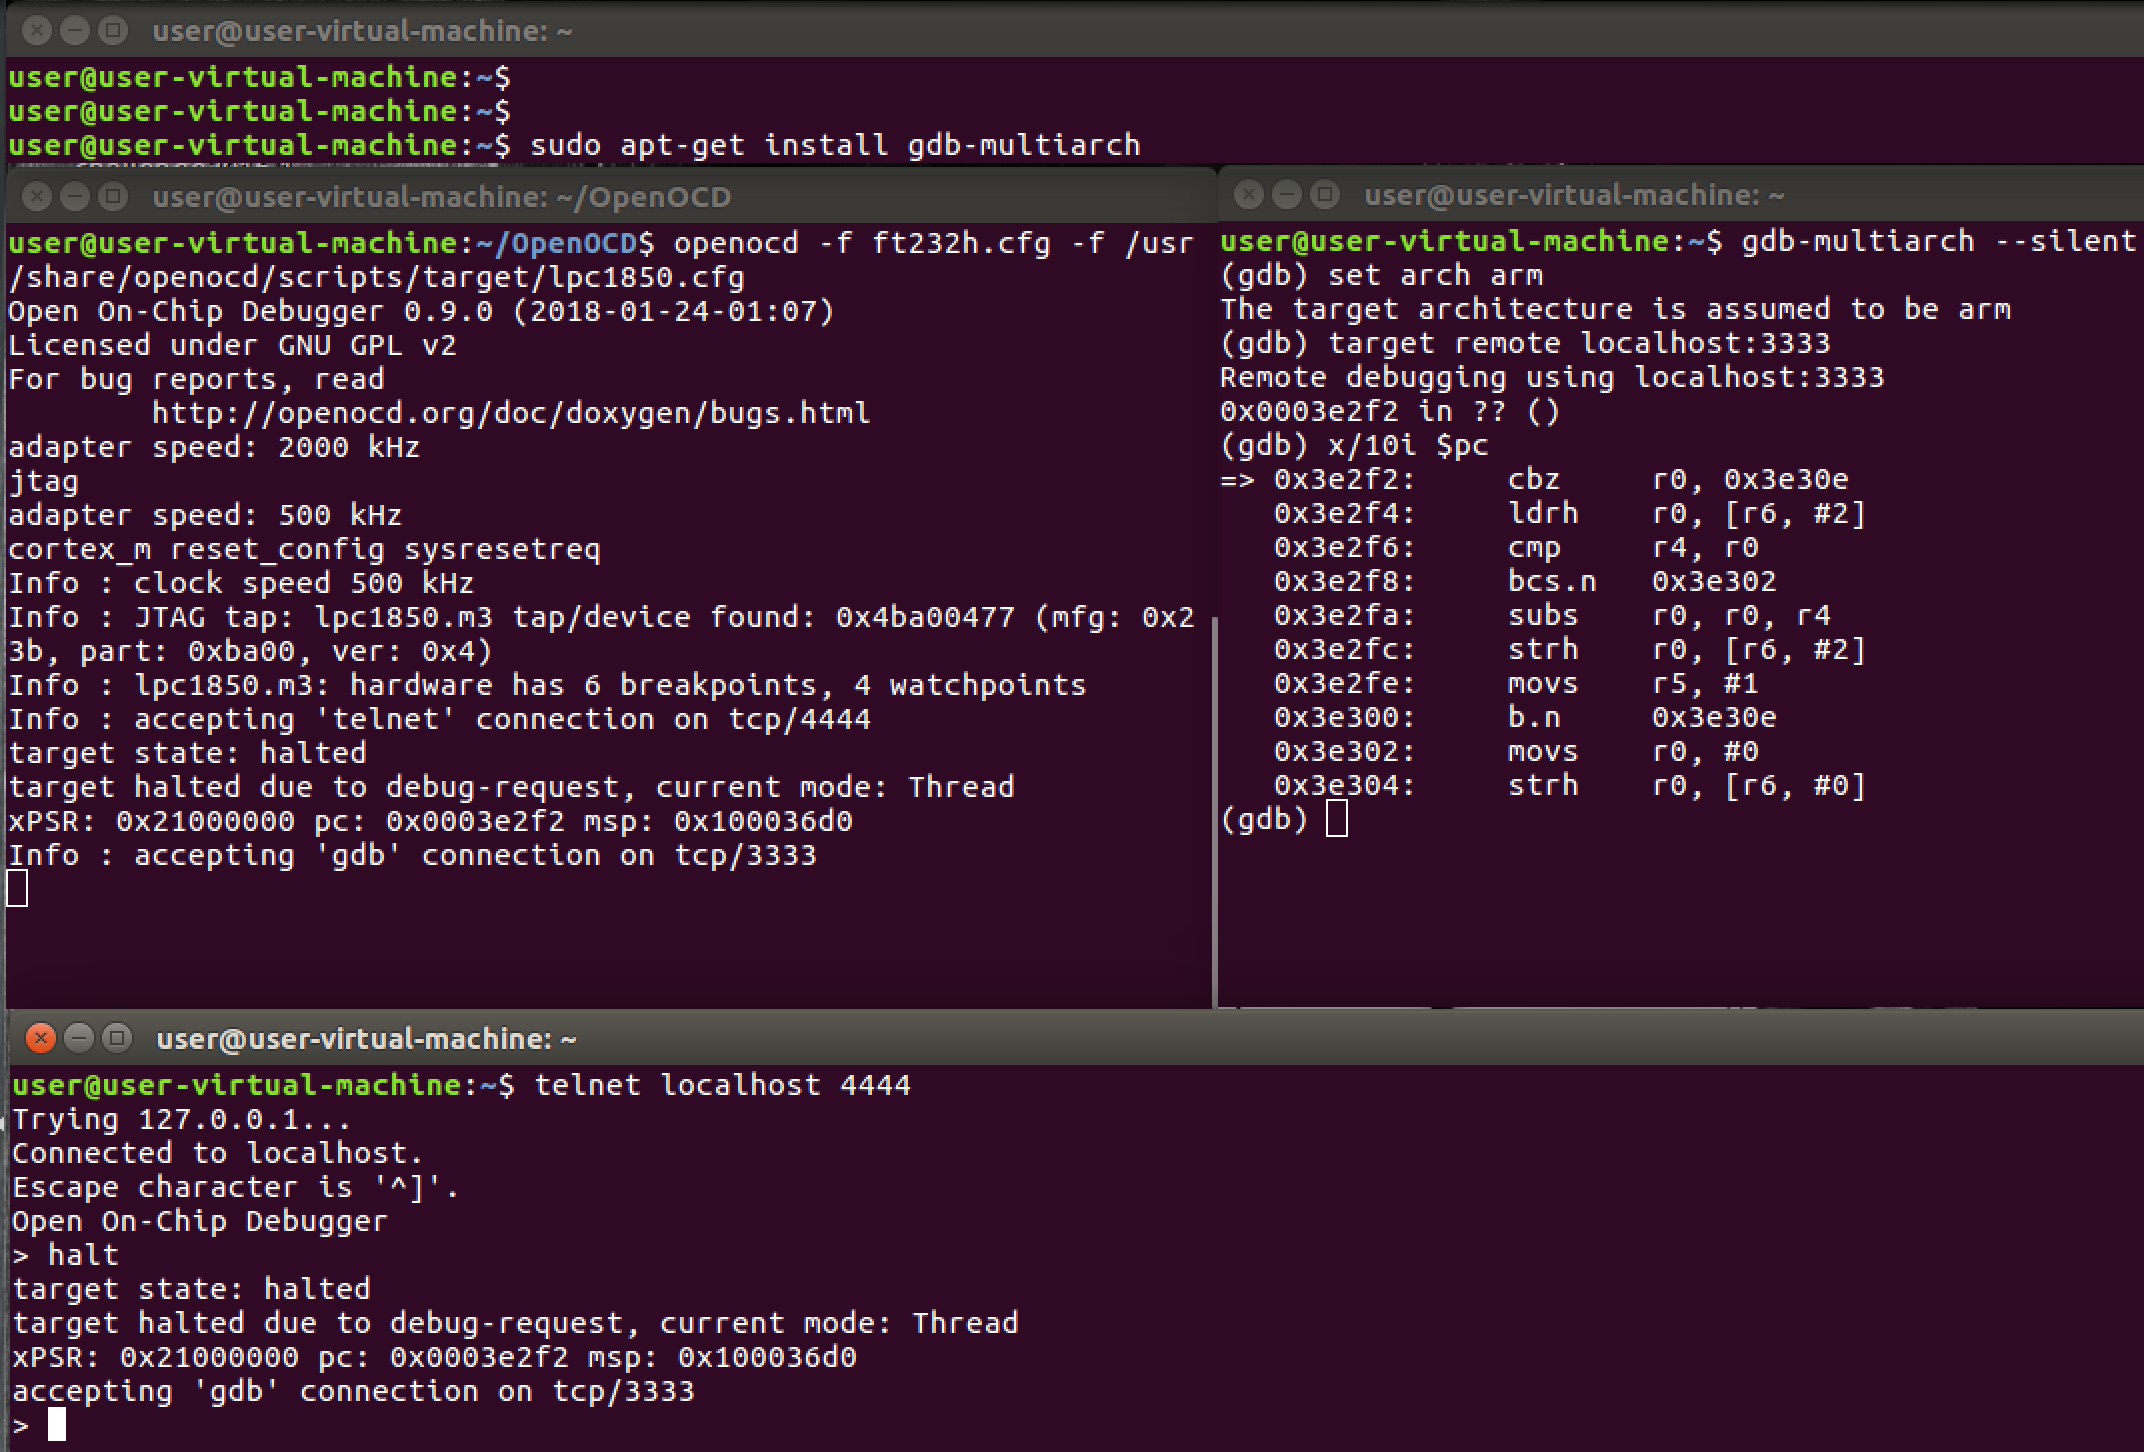Minimize the telnet localhost terminal window
This screenshot has width=2144, height=1452.
79,1039
